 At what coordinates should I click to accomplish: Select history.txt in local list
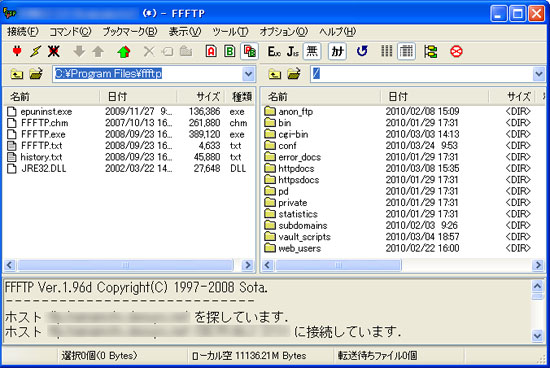pos(41,157)
